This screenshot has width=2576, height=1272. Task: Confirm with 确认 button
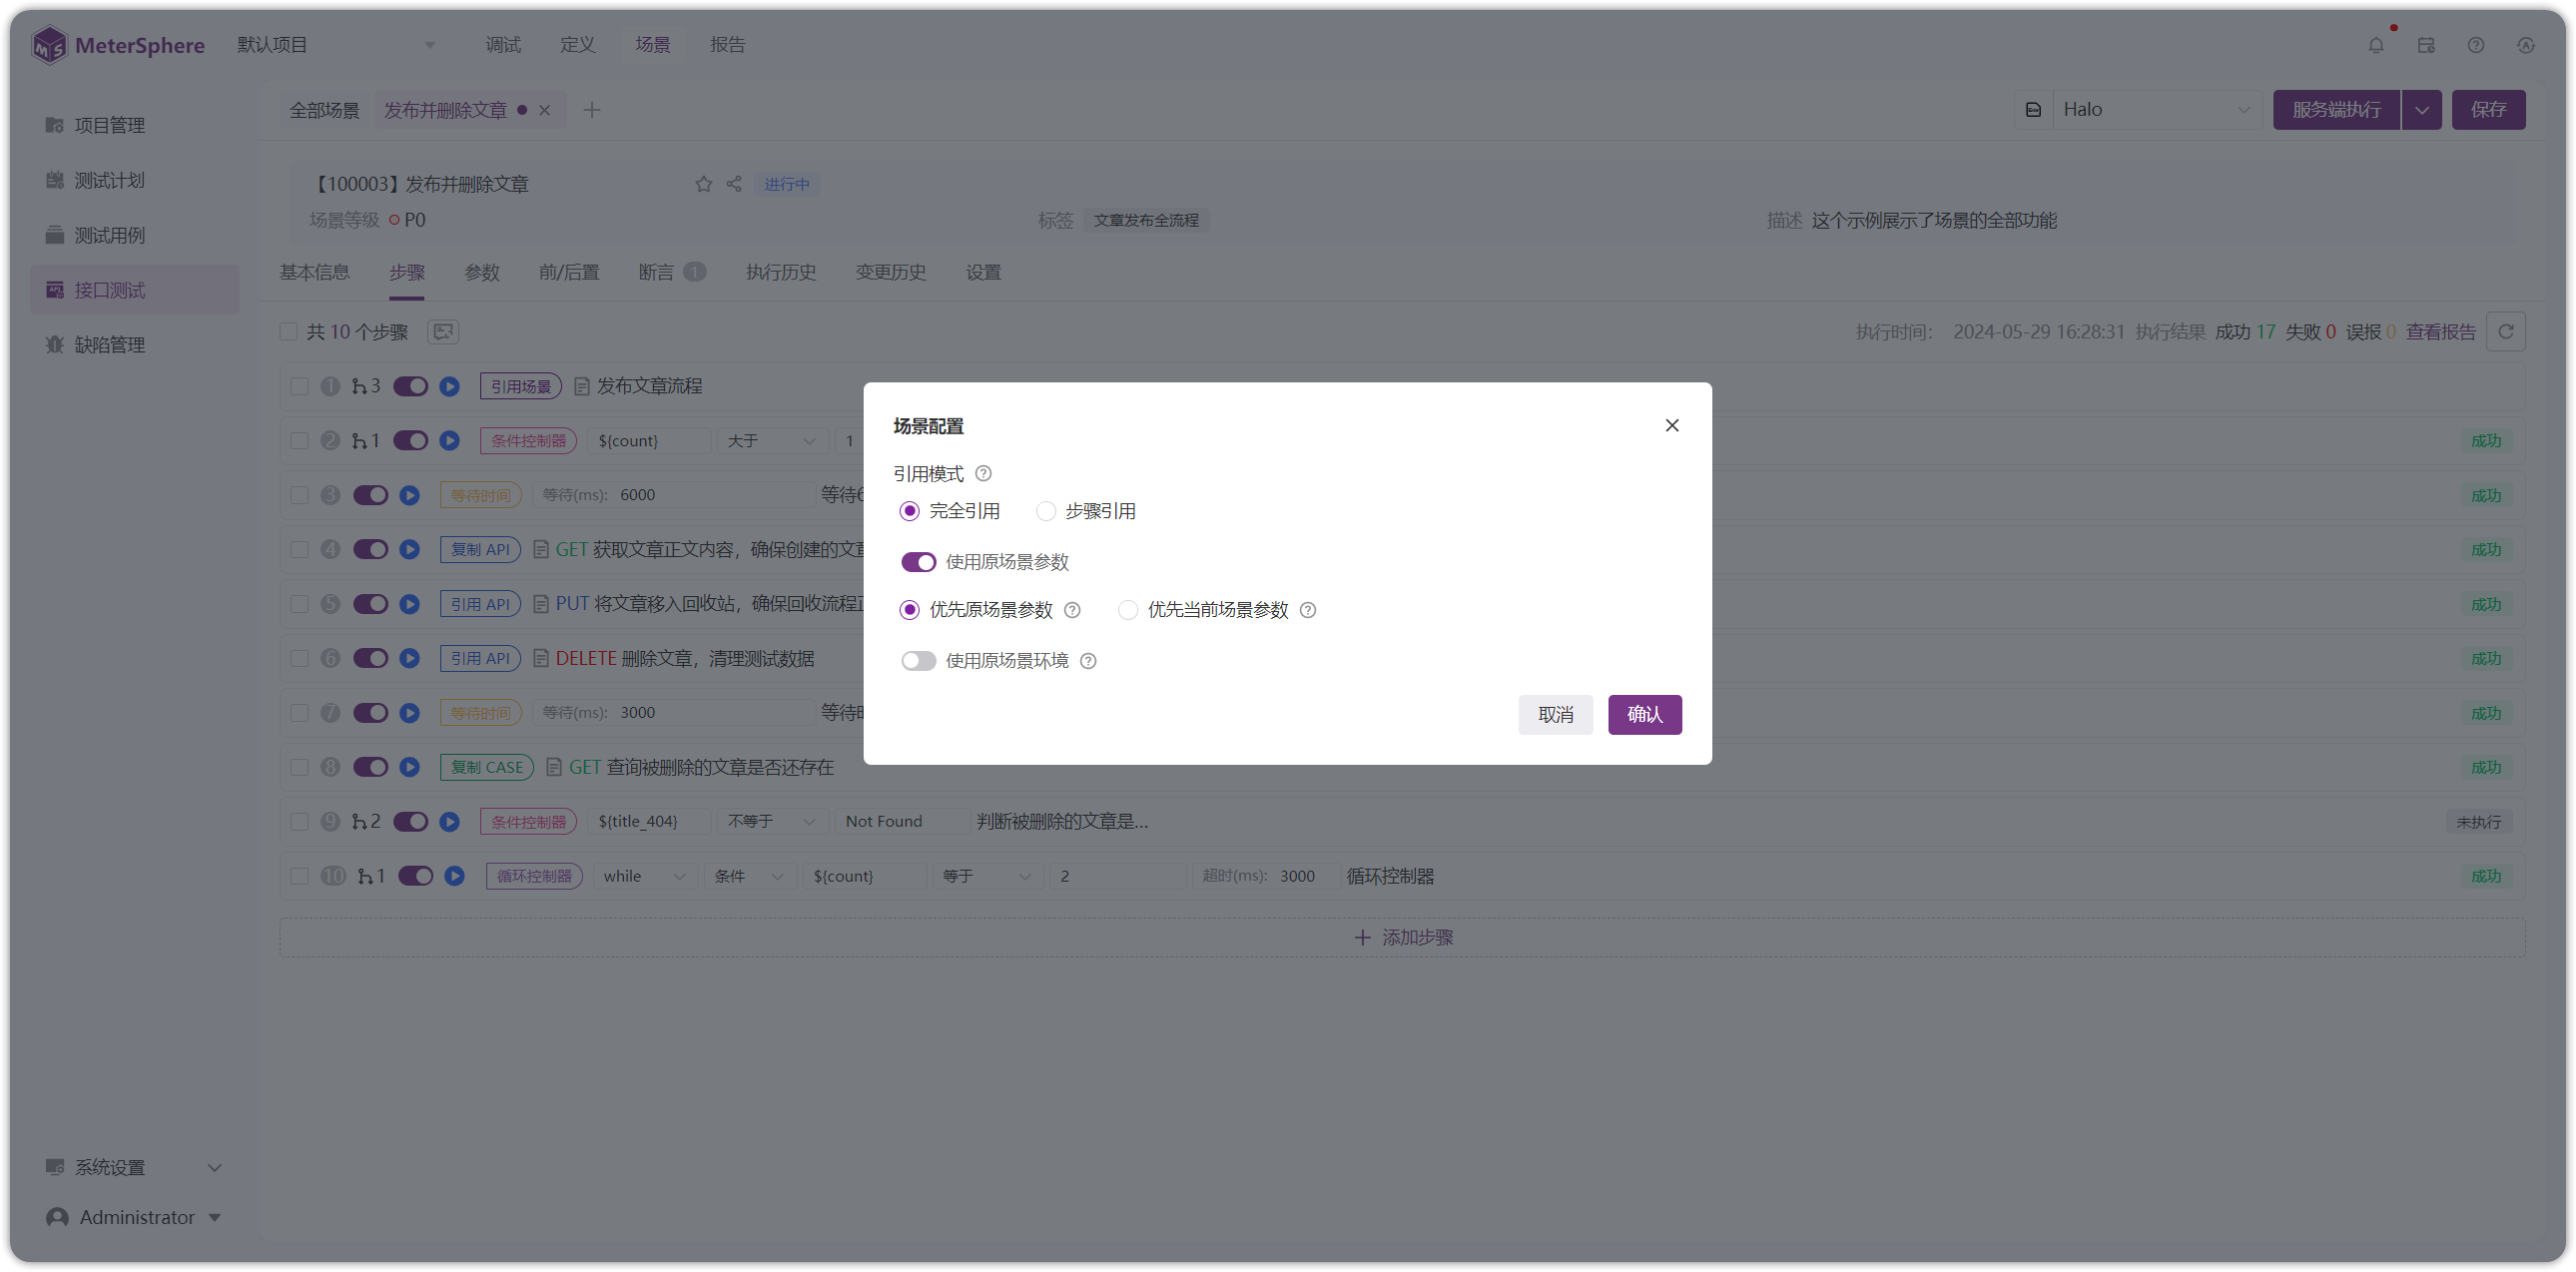pyautogui.click(x=1644, y=715)
